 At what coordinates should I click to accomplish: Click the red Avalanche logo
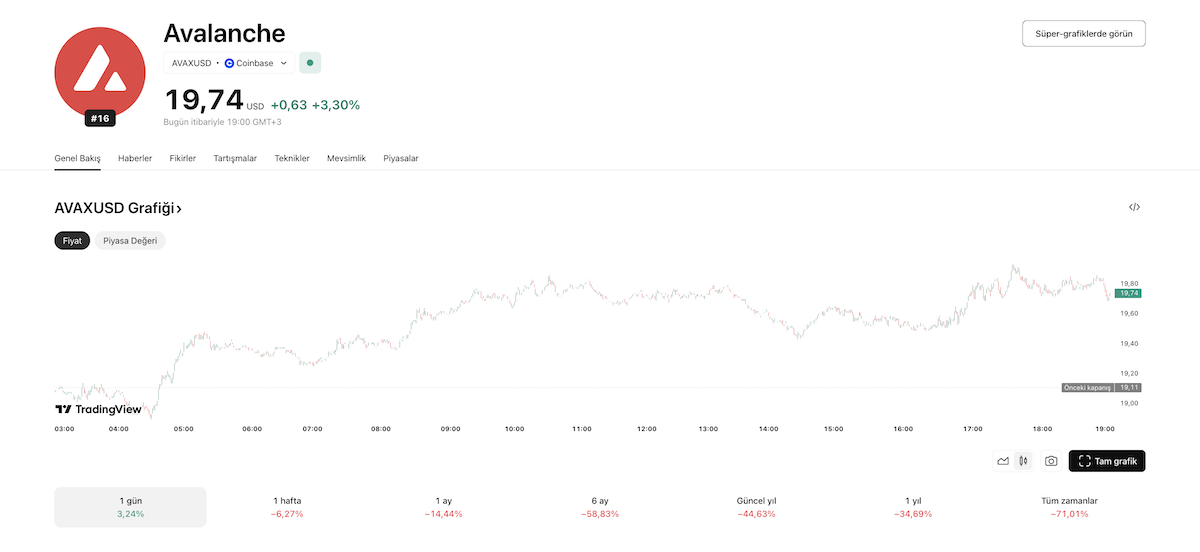pyautogui.click(x=100, y=72)
